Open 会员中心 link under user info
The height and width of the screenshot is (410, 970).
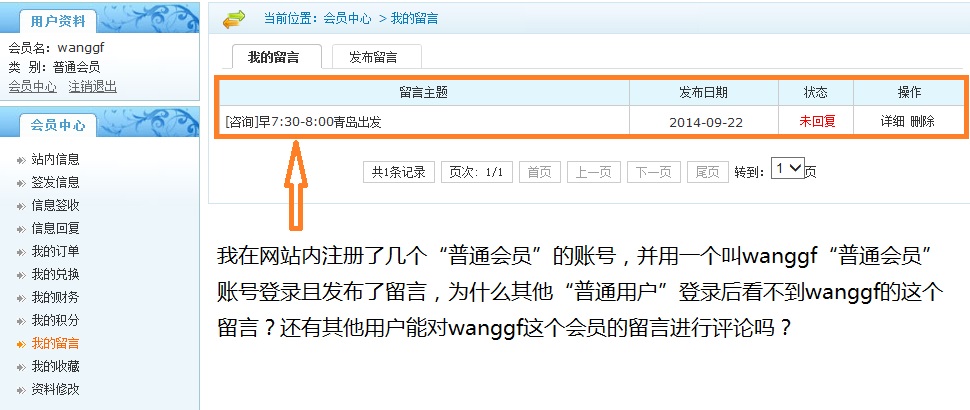(x=32, y=87)
